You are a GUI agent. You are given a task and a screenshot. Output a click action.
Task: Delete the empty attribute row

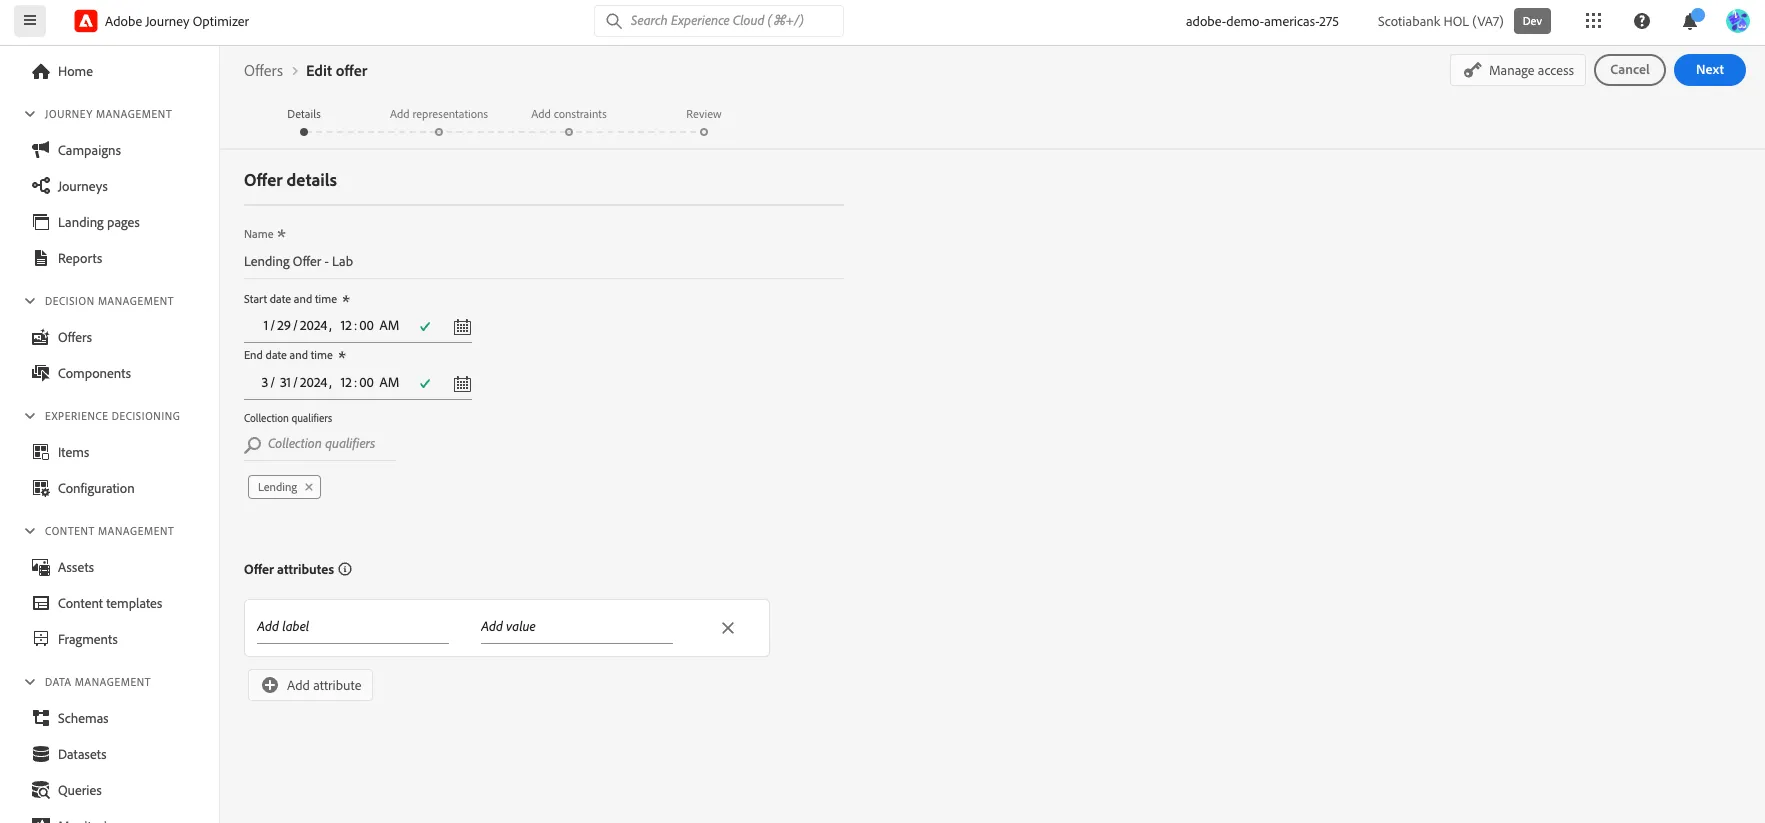(x=728, y=628)
